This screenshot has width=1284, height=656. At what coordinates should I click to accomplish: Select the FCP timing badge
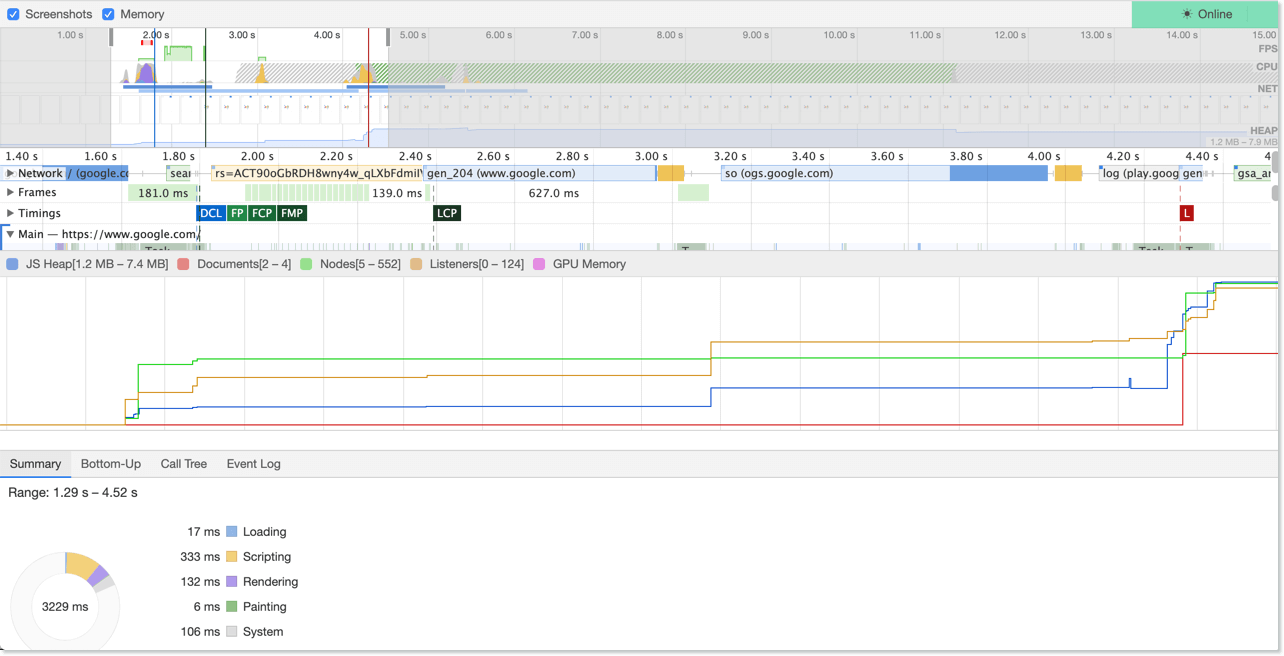[261, 213]
